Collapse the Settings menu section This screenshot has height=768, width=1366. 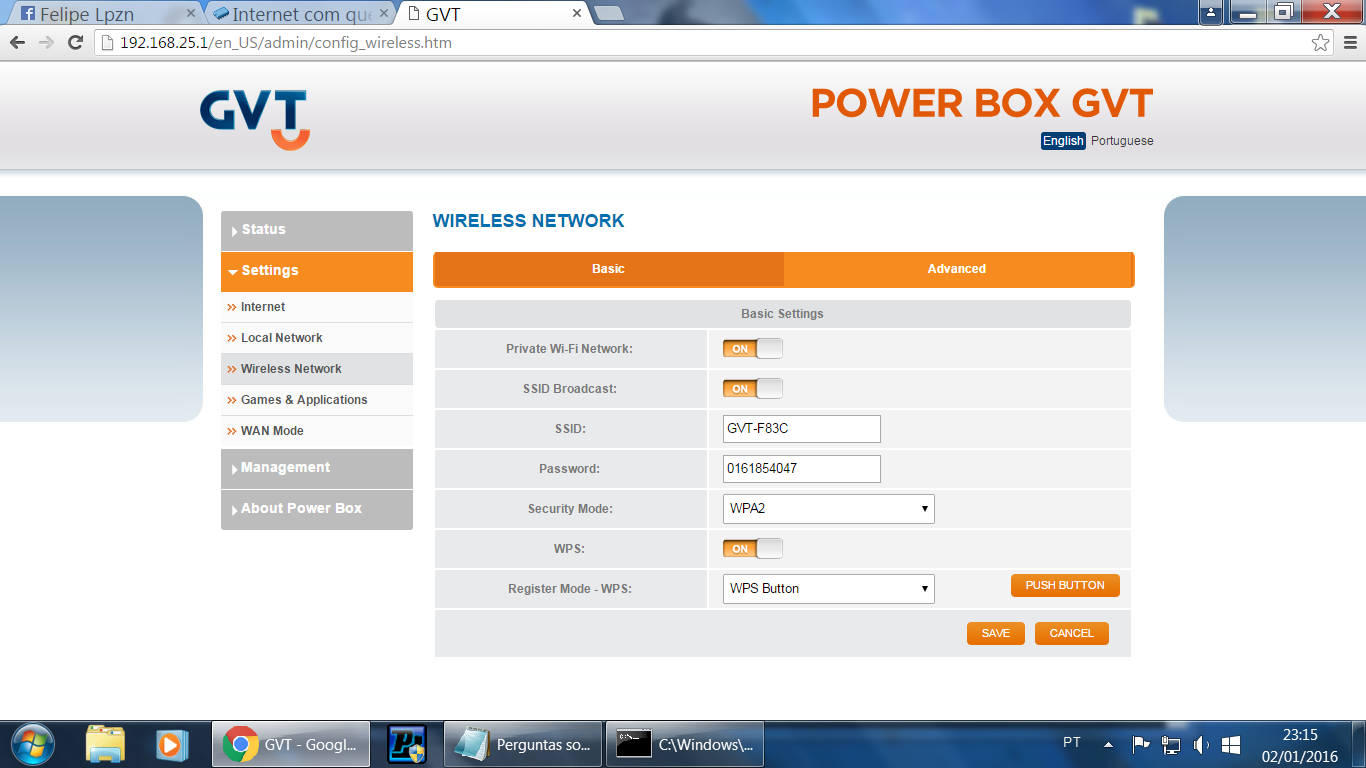pos(317,271)
